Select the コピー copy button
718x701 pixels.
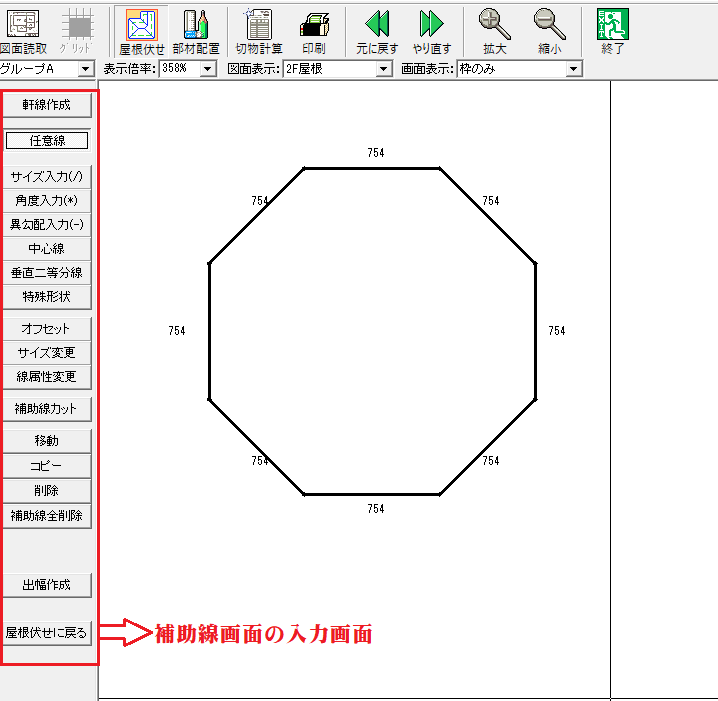click(x=47, y=466)
